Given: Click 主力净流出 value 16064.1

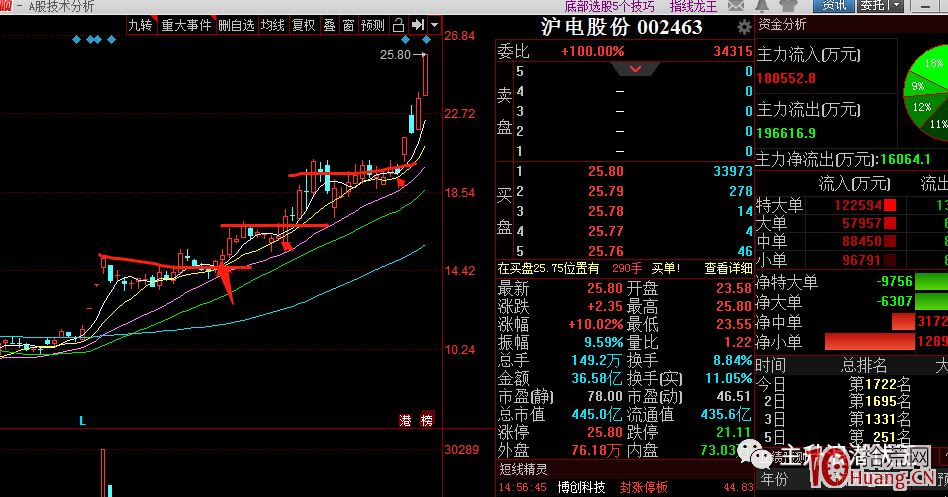Looking at the screenshot, I should point(906,160).
